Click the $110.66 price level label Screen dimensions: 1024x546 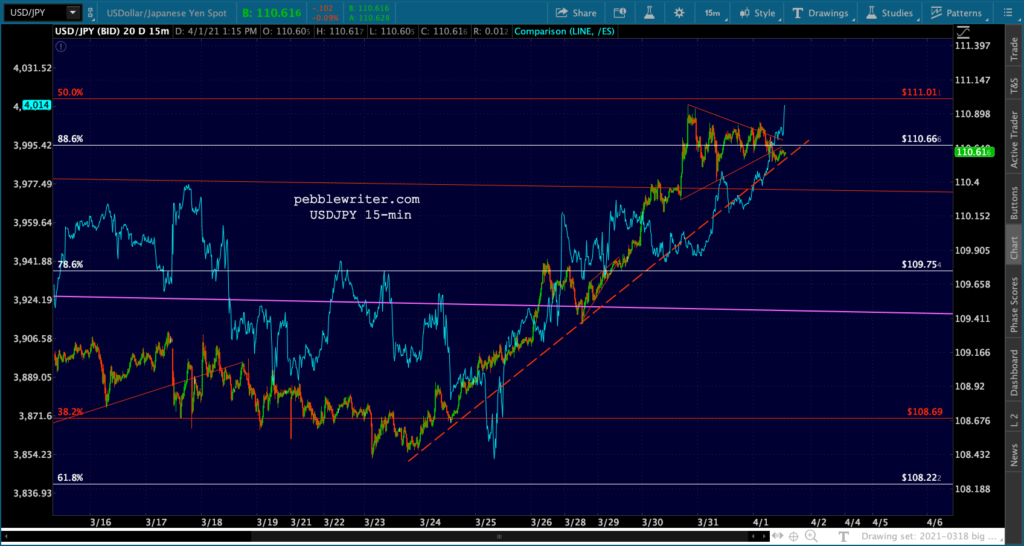pos(921,139)
